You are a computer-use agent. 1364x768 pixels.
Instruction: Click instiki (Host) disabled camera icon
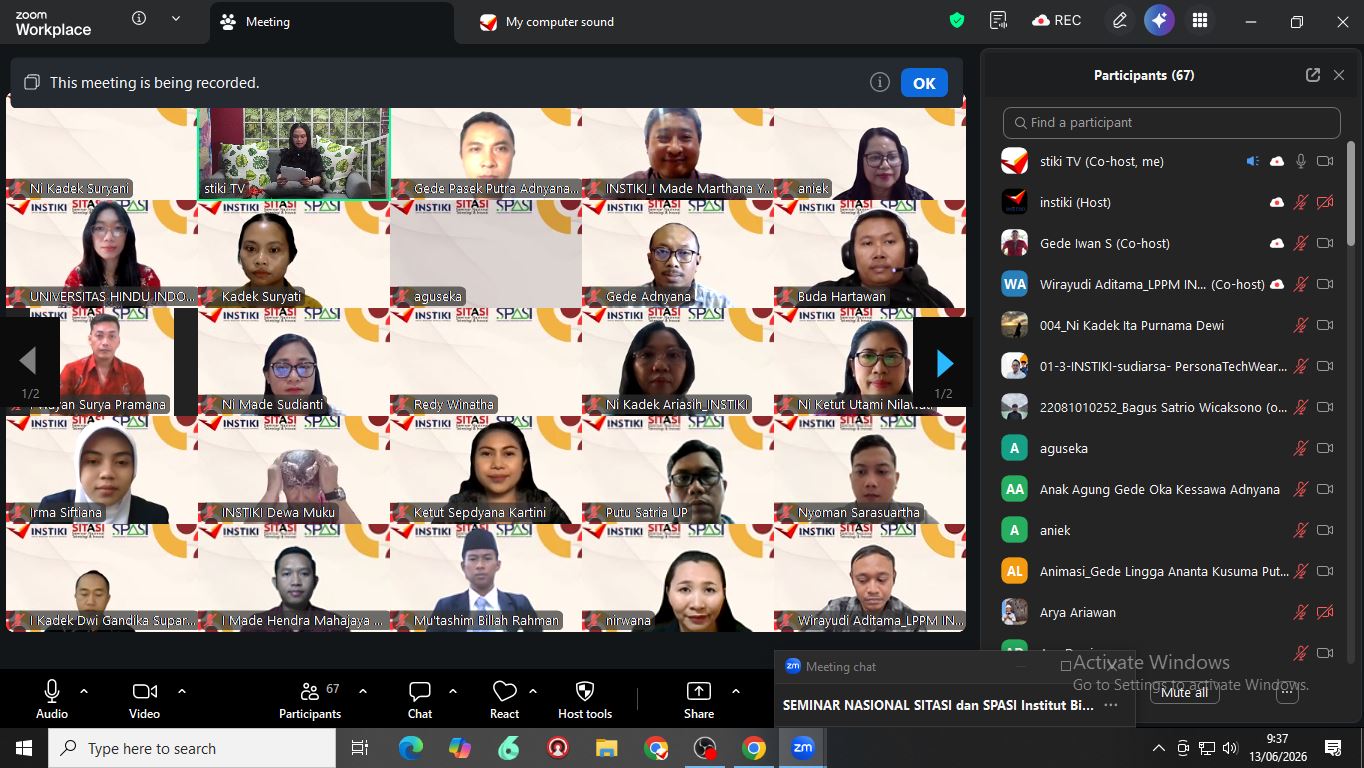1326,202
